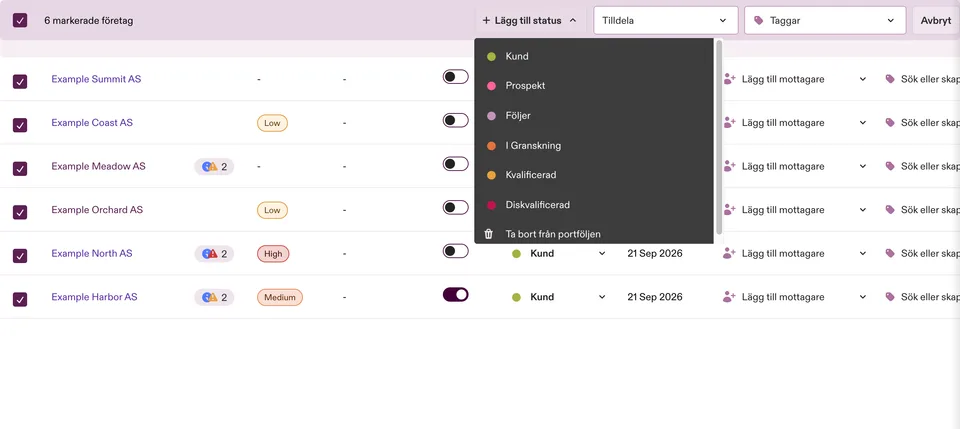Enable the toggle switch for Example Coast AS
The height and width of the screenshot is (429, 960).
[x=456, y=120]
